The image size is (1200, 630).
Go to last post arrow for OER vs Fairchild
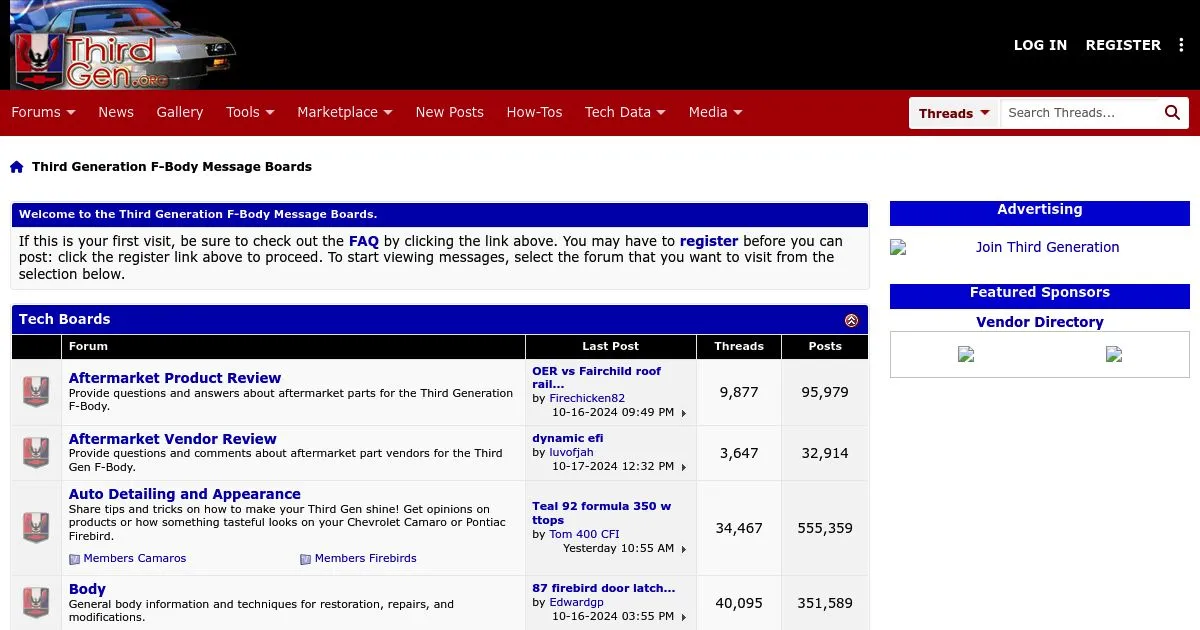684,413
